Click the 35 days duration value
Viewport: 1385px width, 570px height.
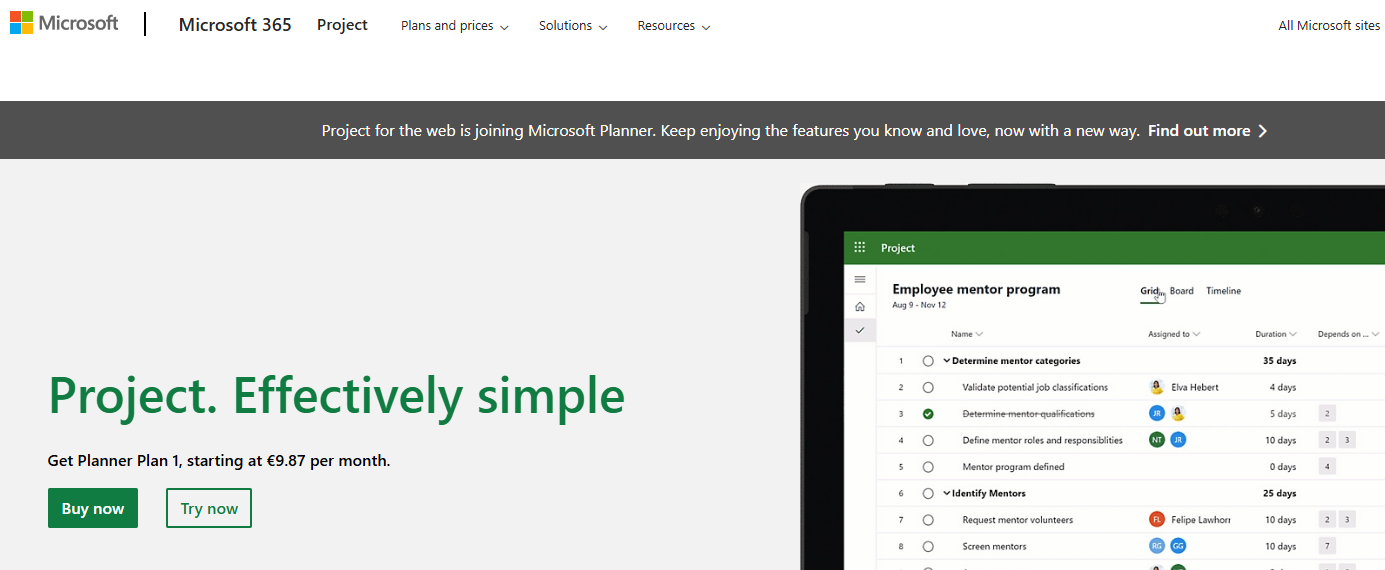pos(1279,361)
